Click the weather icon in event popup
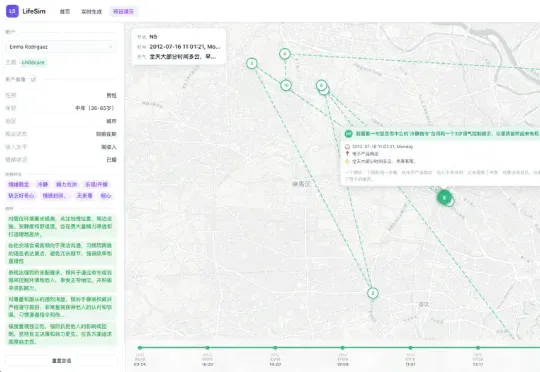Screen dimensions: 540x372 click(x=347, y=161)
